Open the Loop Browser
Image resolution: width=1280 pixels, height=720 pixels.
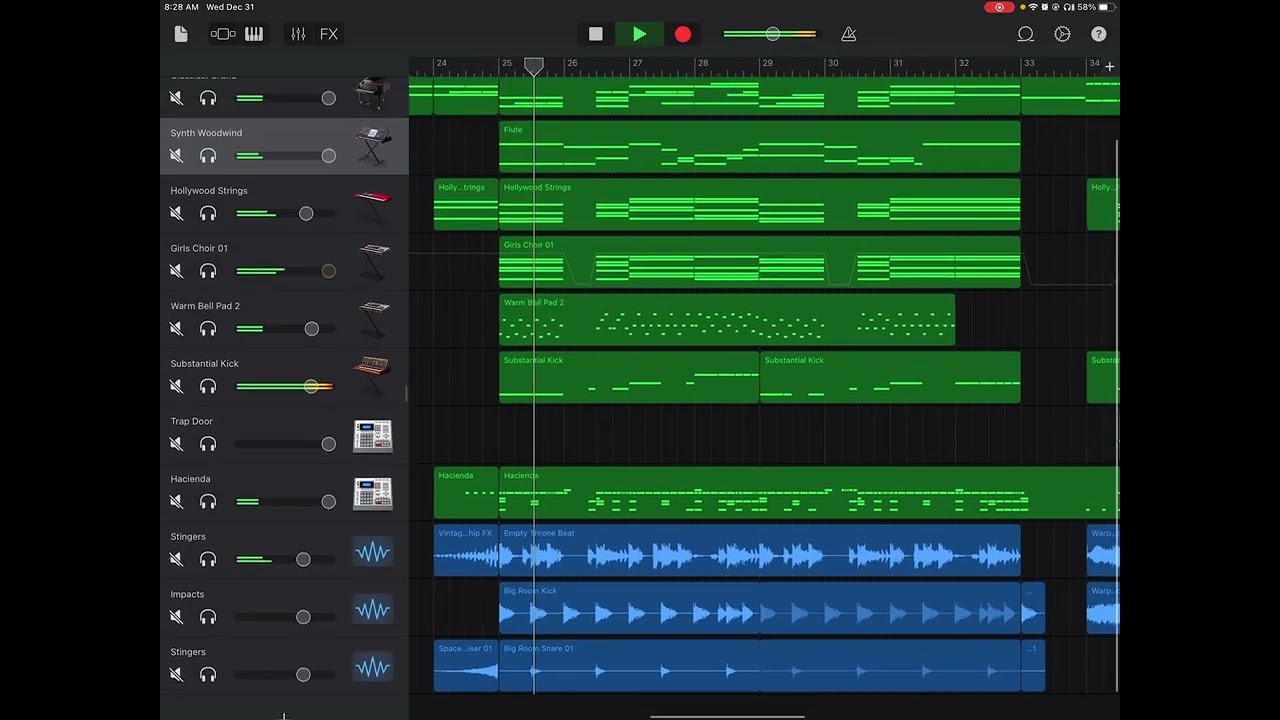(x=1025, y=34)
